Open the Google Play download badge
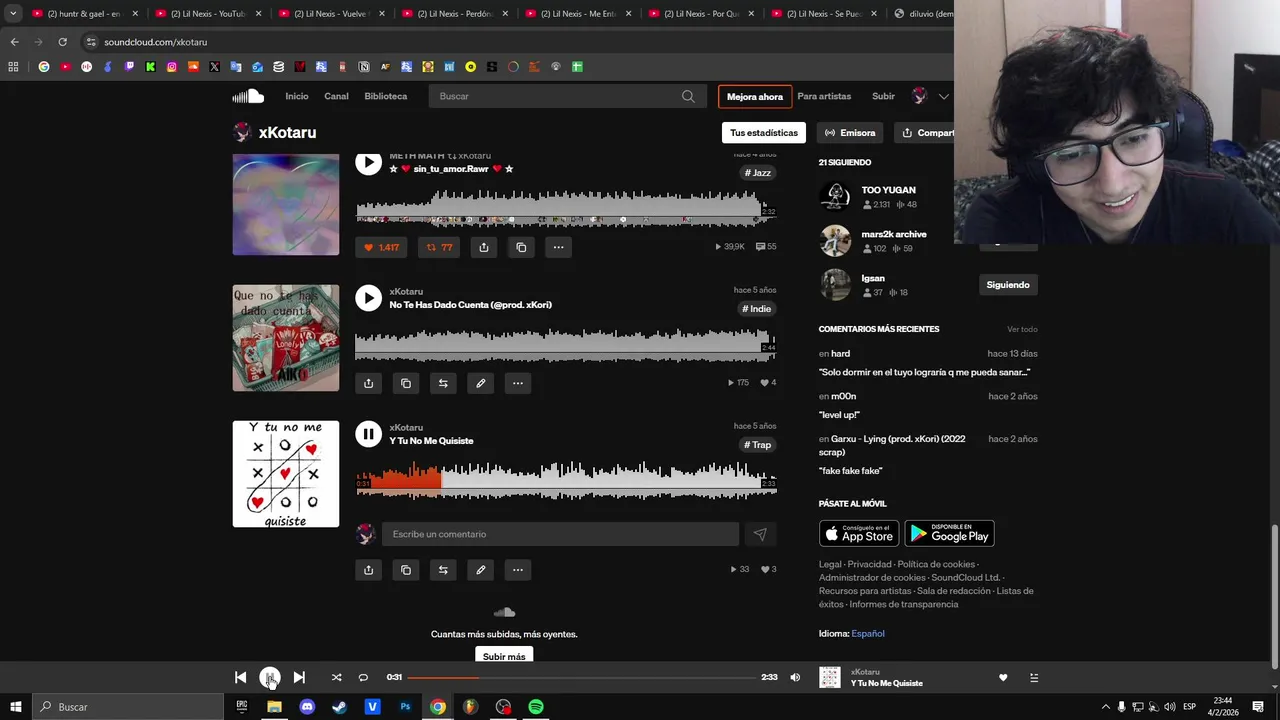1280x720 pixels. [x=949, y=534]
